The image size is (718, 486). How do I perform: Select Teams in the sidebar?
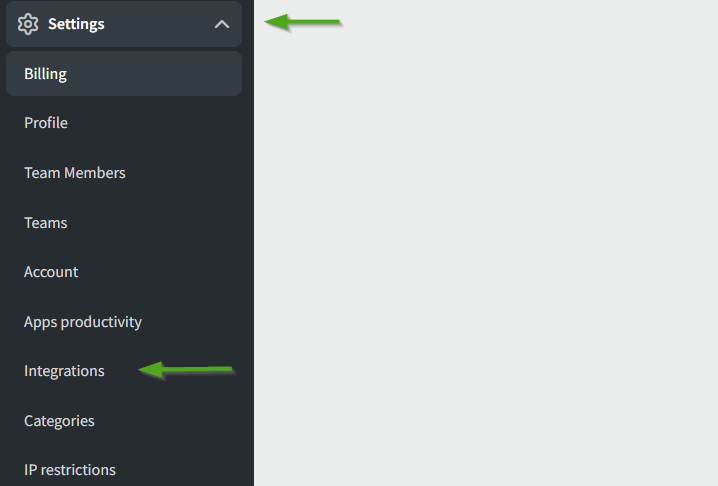[46, 222]
